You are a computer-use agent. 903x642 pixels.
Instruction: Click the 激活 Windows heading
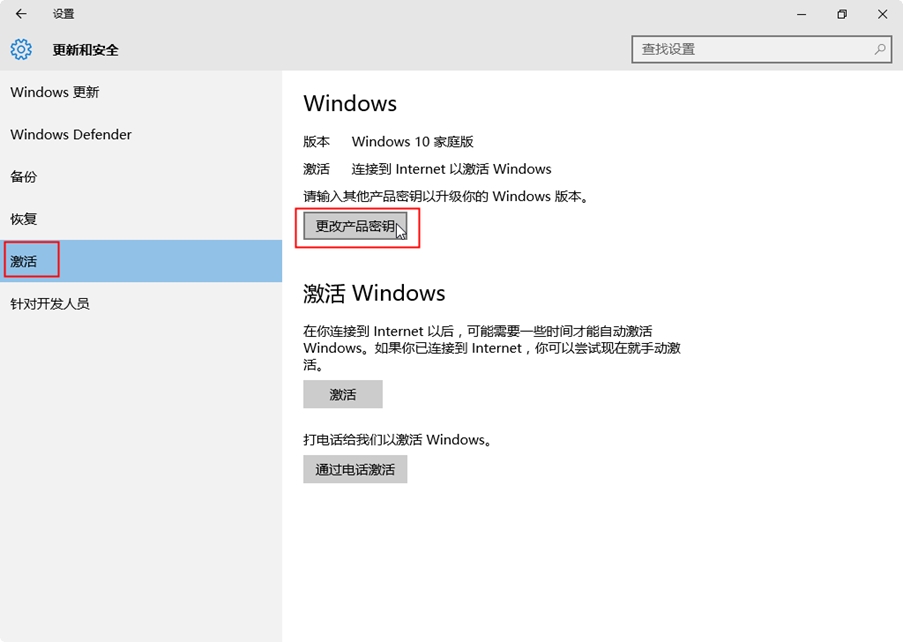coord(374,293)
